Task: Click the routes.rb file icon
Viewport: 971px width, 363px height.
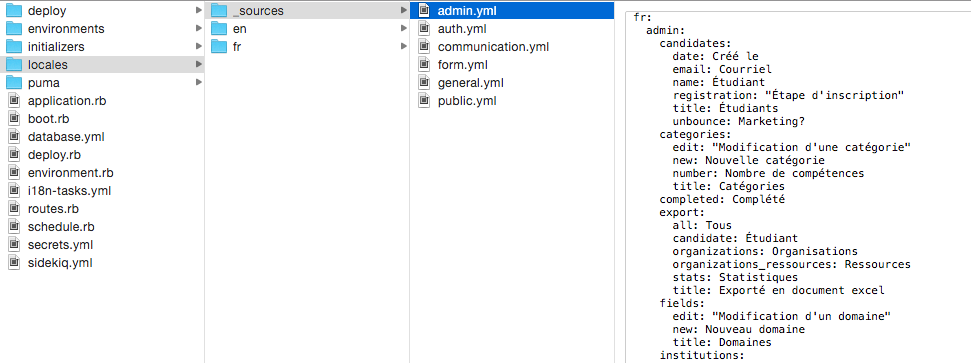Action: [14, 208]
